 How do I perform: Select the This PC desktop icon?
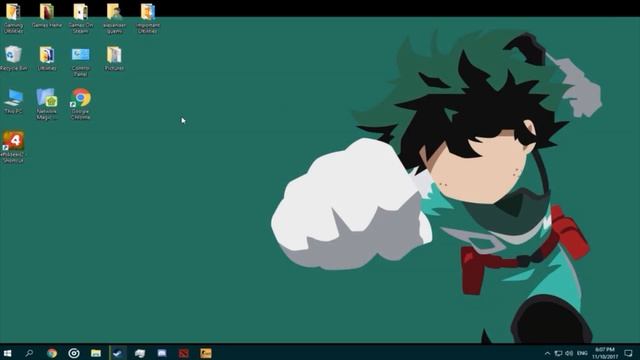click(13, 101)
